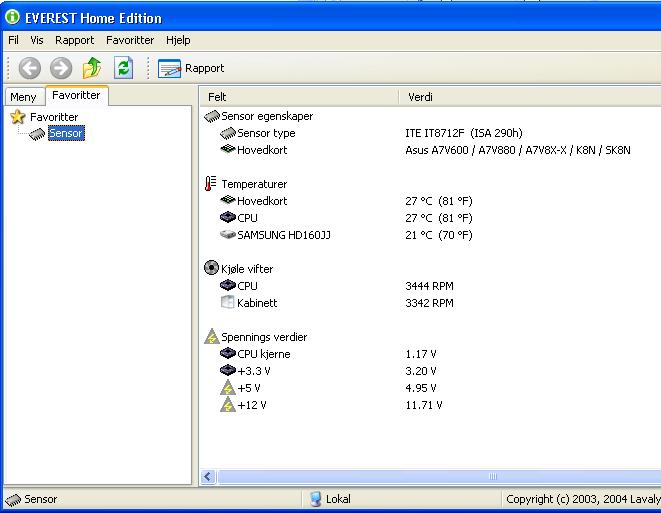This screenshot has width=661, height=513.
Task: Click the Copyright text in status bar
Action: pos(583,499)
